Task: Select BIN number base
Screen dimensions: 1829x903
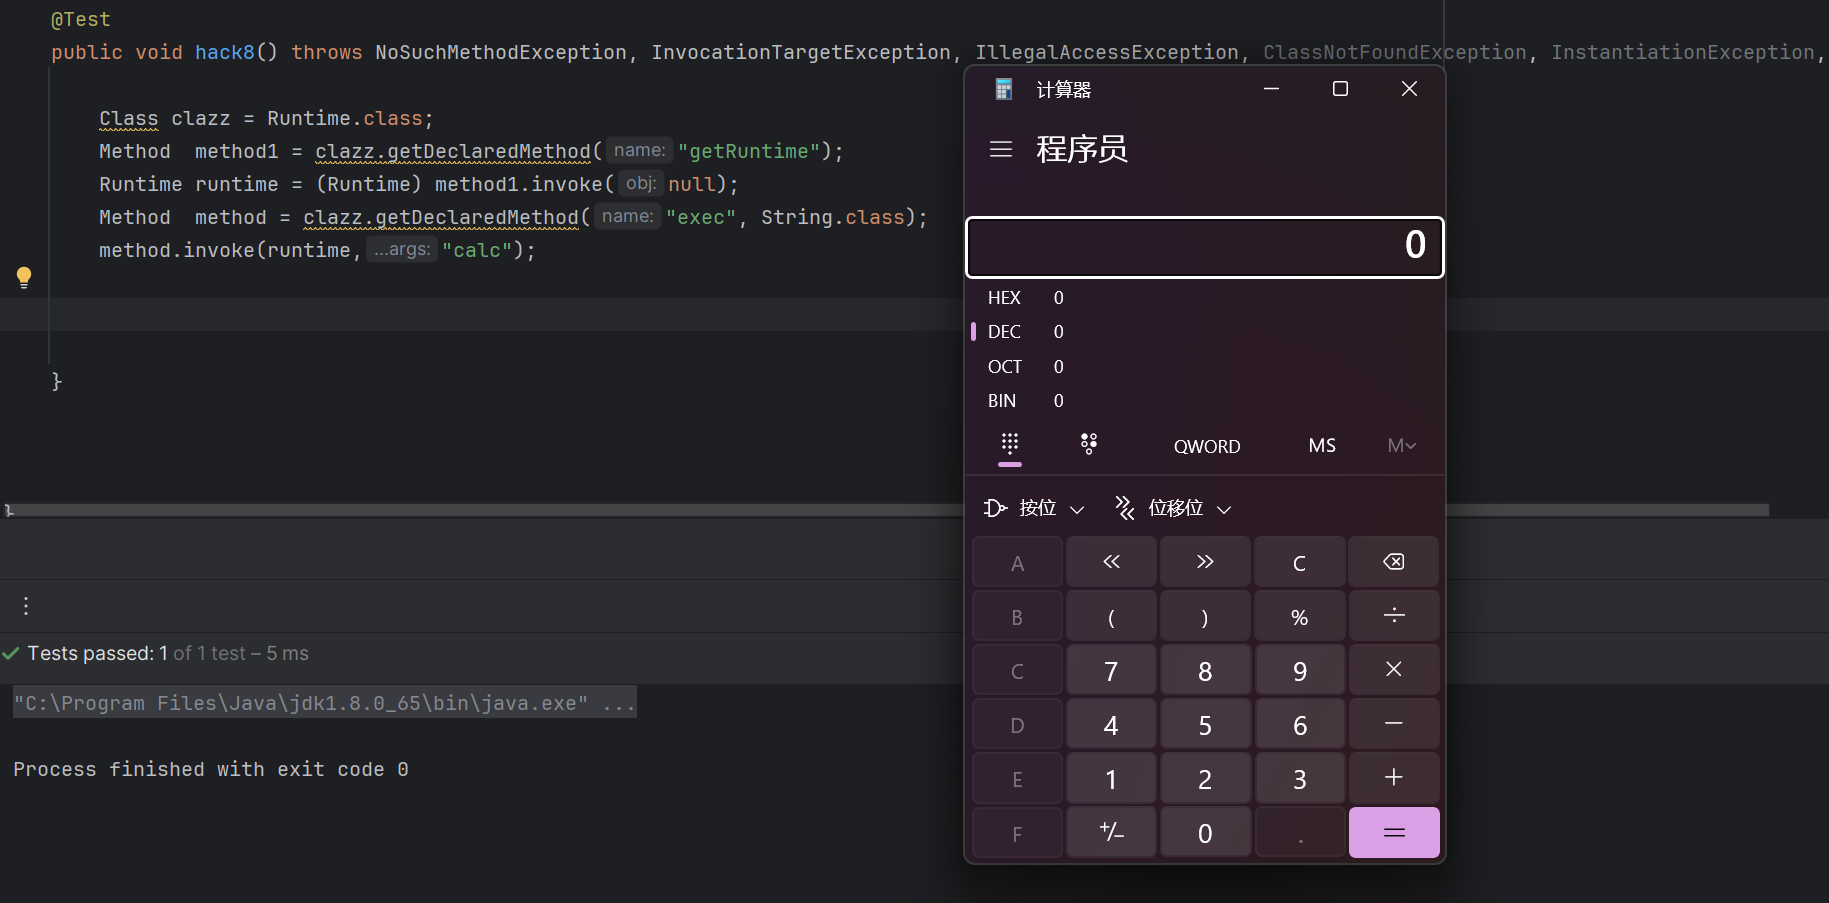Action: coord(1002,401)
